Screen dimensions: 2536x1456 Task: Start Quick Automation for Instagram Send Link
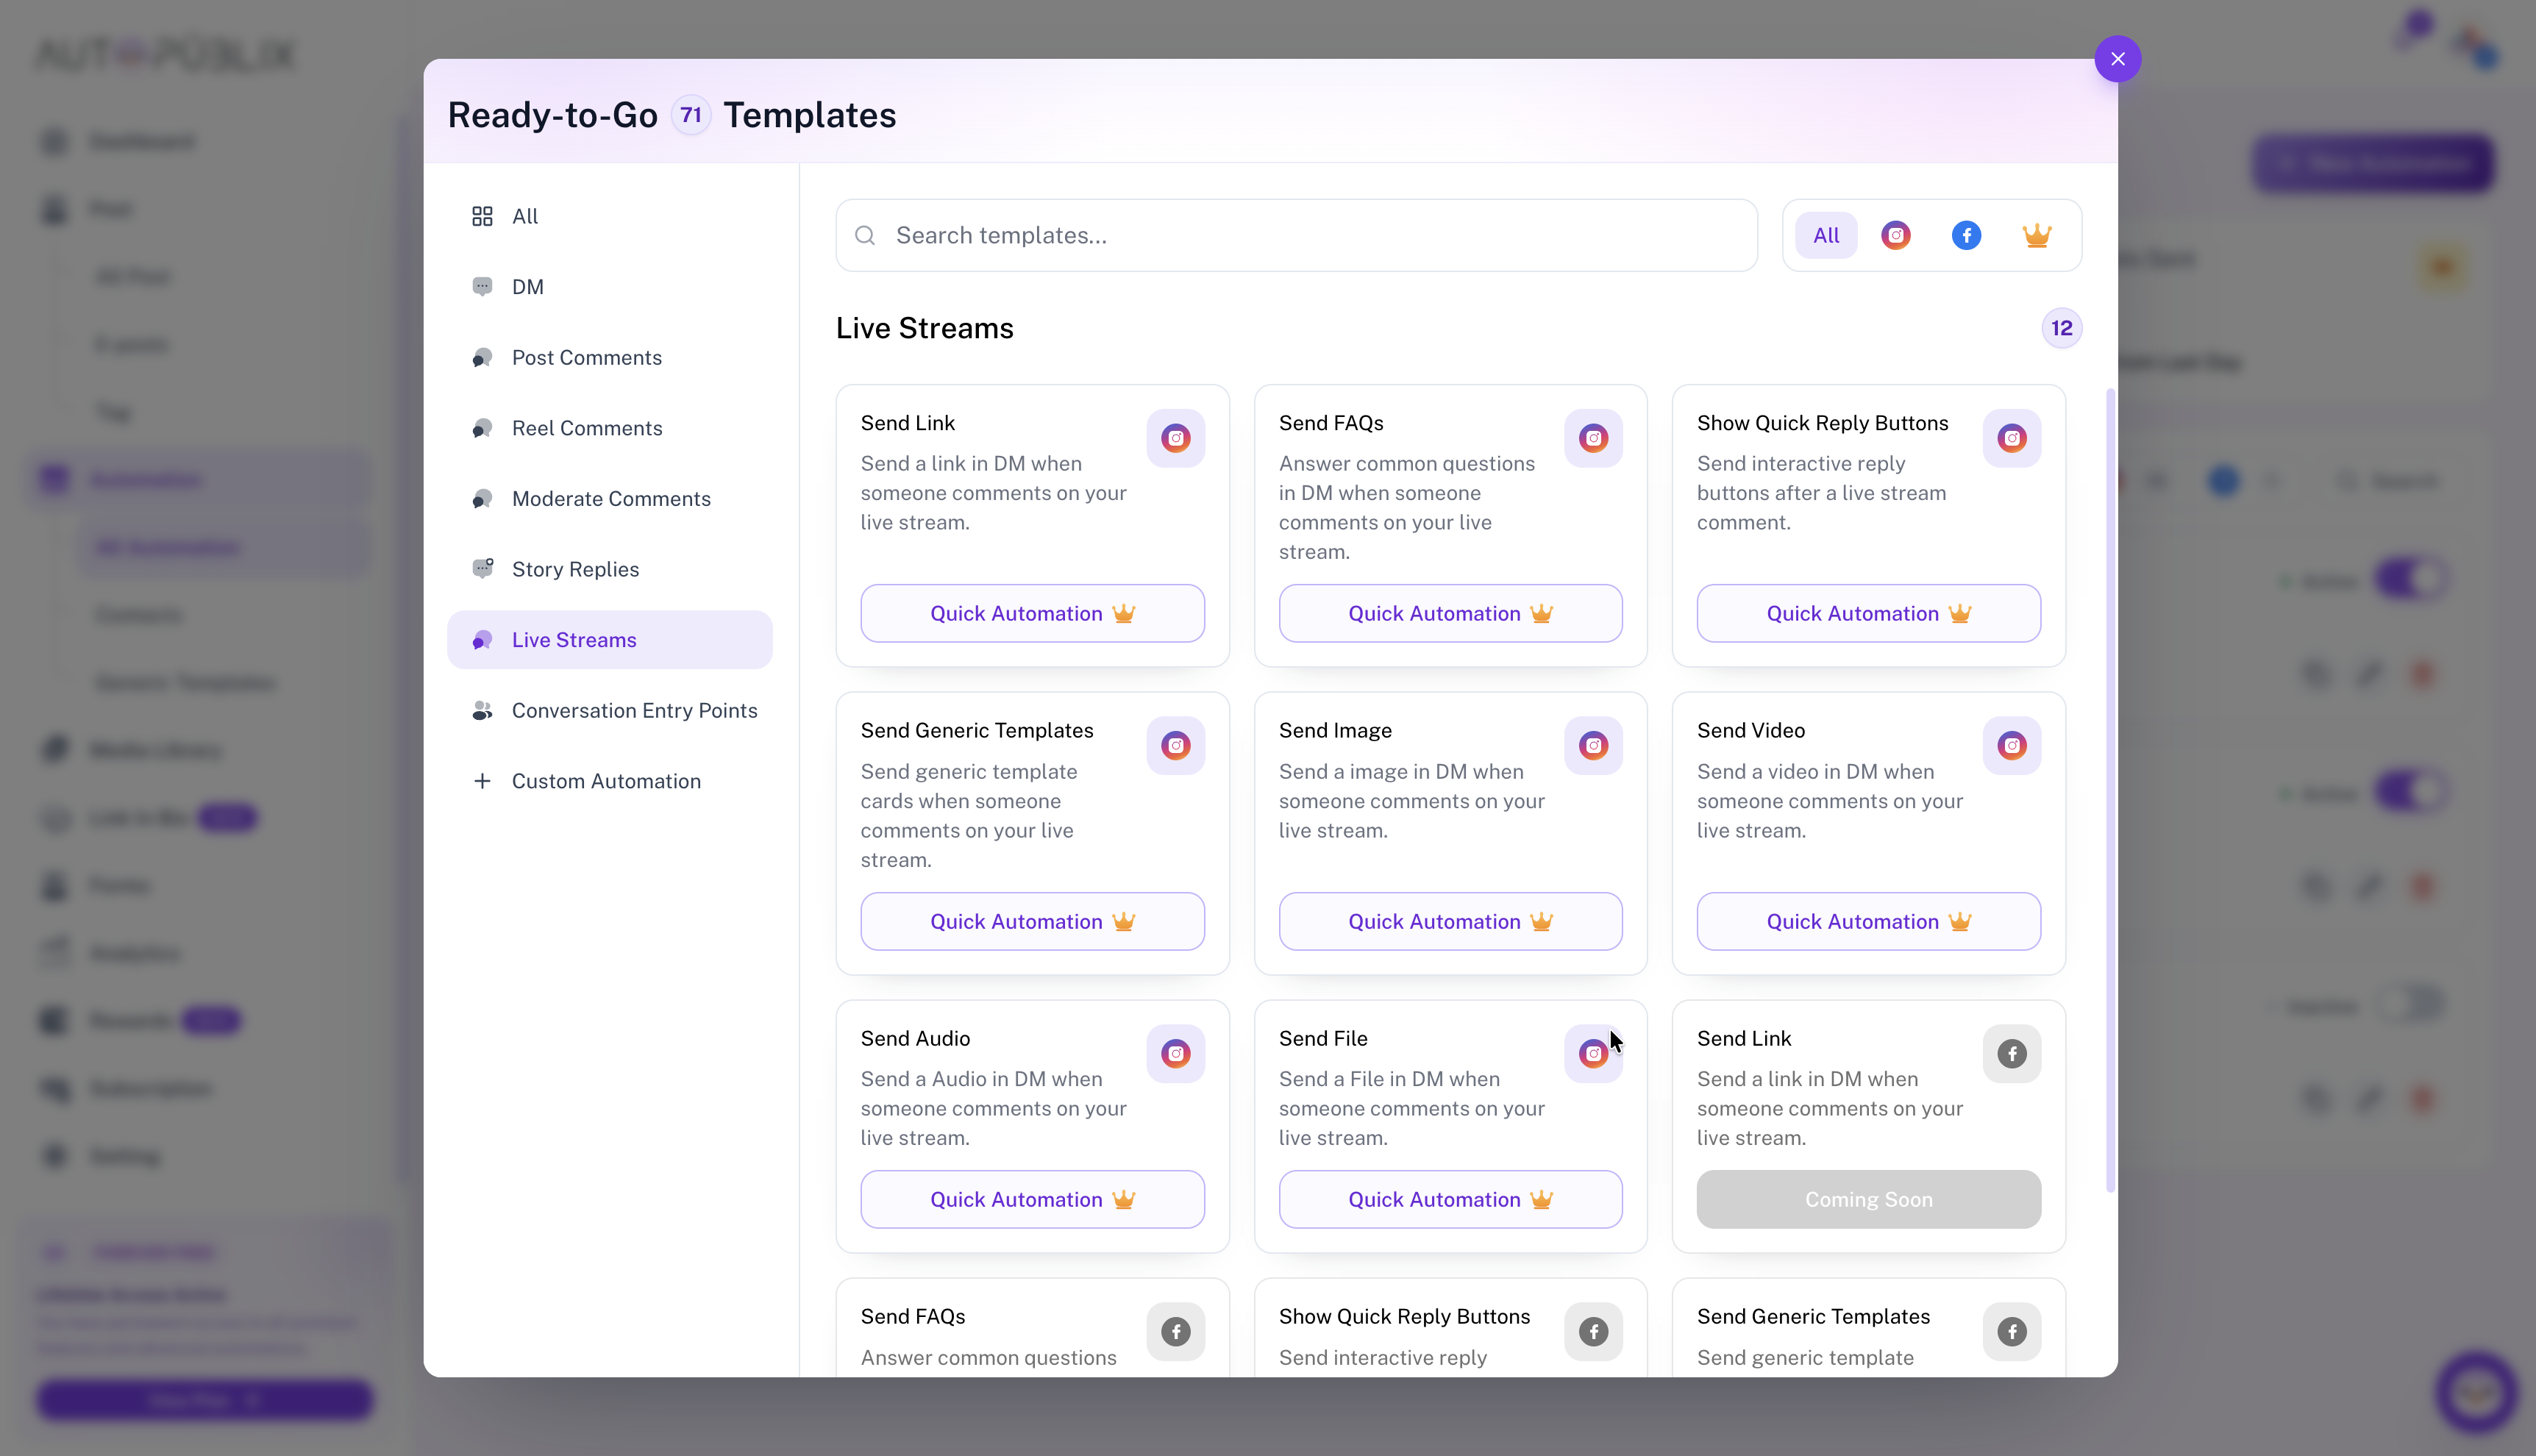pyautogui.click(x=1032, y=614)
